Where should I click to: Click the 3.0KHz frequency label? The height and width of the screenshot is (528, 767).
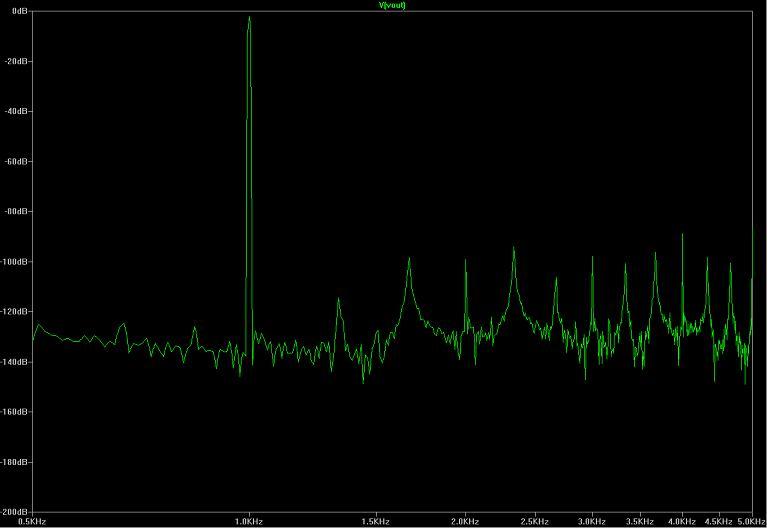point(592,522)
